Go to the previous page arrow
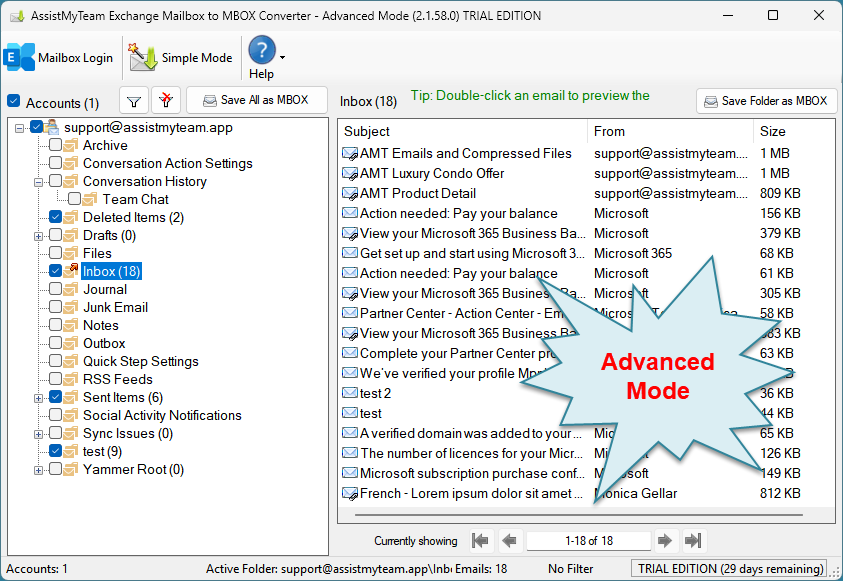The width and height of the screenshot is (843, 581). [x=509, y=541]
